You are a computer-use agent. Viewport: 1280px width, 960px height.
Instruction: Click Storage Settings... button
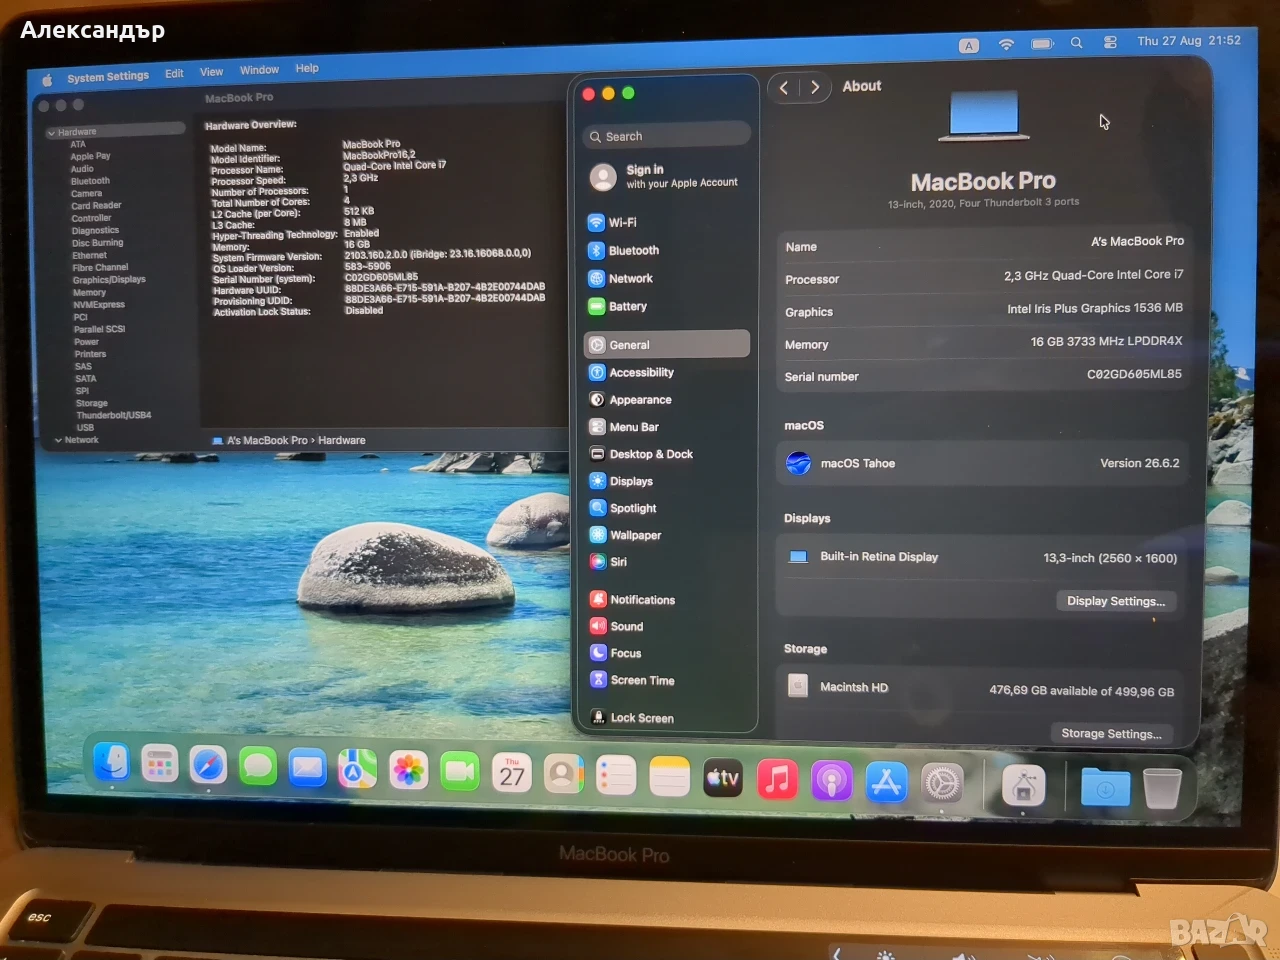1111,733
